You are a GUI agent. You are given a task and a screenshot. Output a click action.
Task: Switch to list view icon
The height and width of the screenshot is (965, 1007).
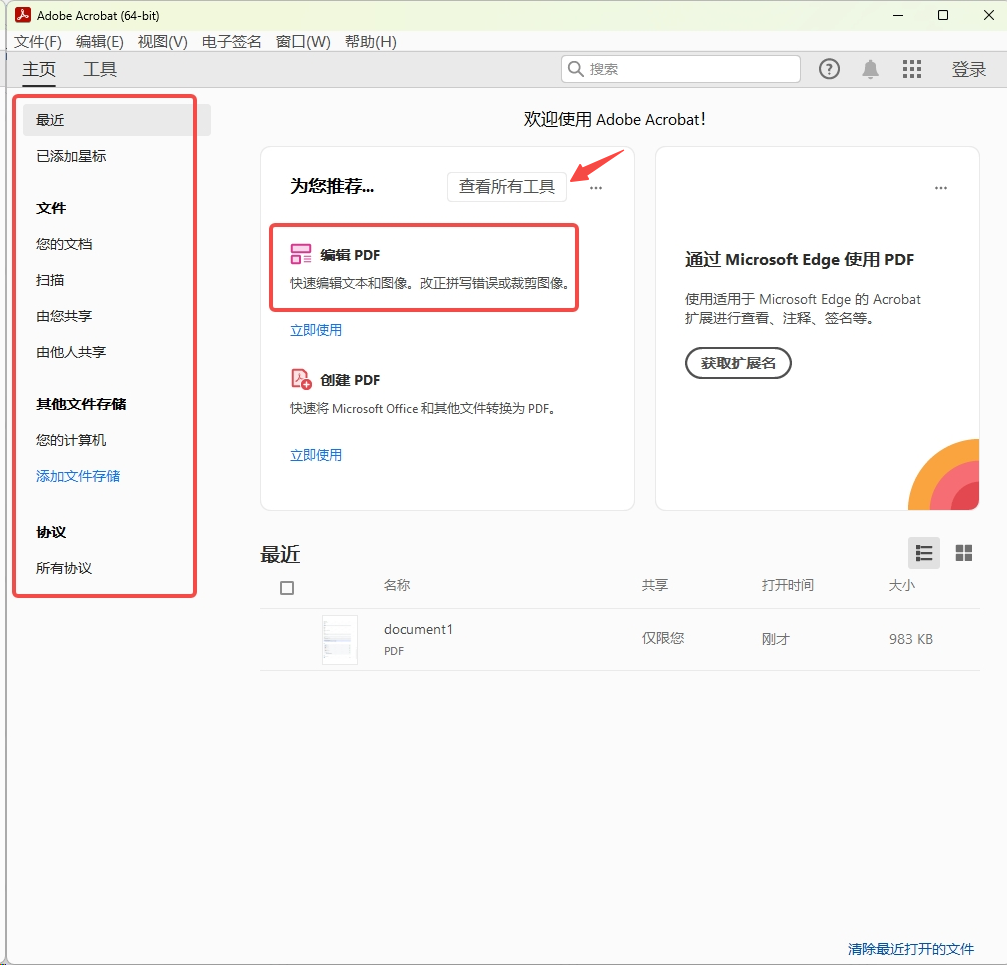click(x=924, y=553)
